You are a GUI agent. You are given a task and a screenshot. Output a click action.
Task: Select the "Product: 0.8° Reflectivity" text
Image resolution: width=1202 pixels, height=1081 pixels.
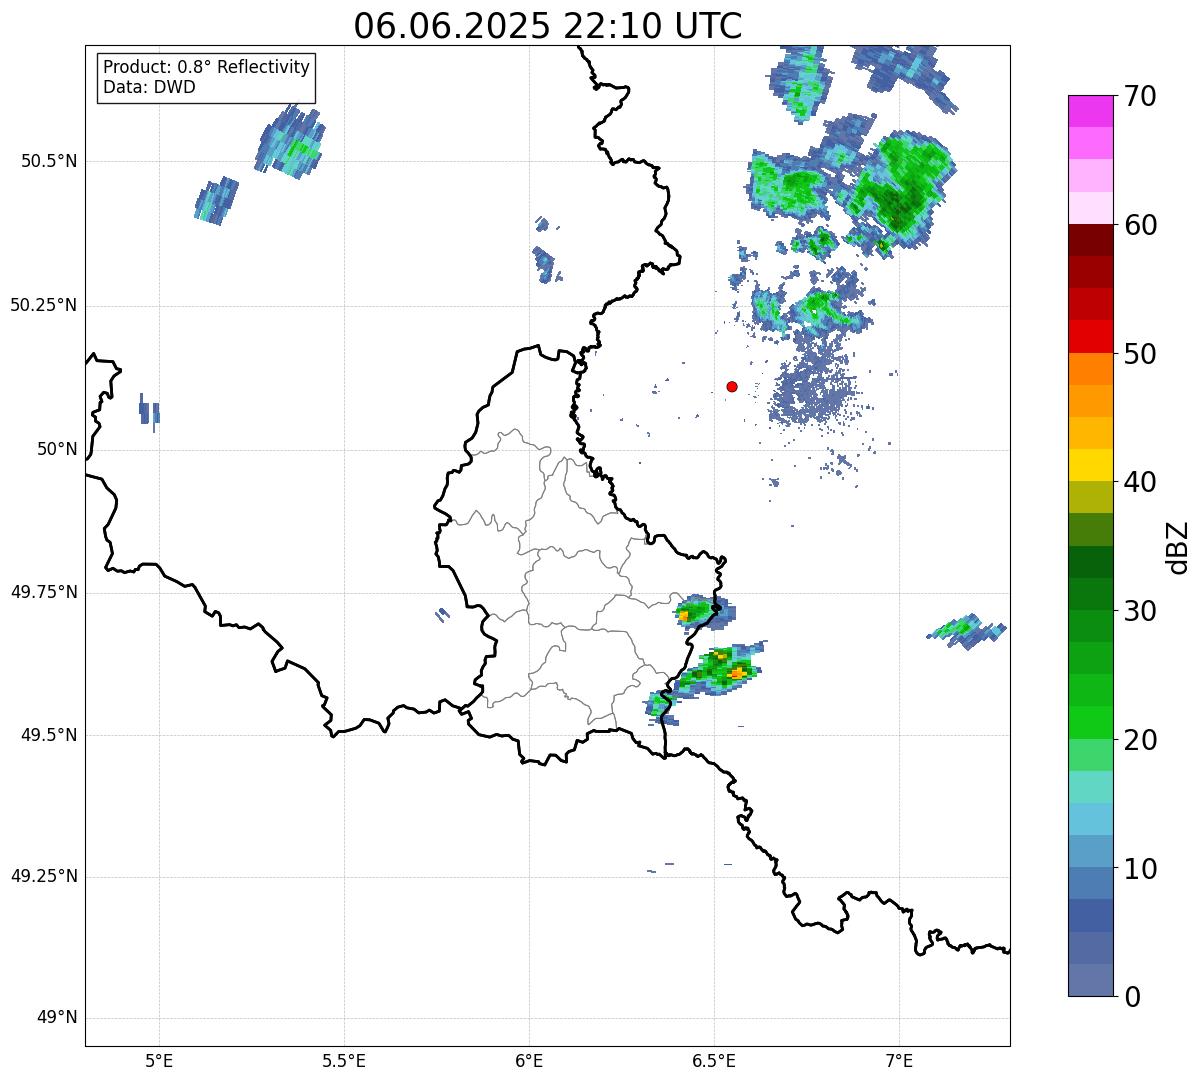(x=207, y=67)
